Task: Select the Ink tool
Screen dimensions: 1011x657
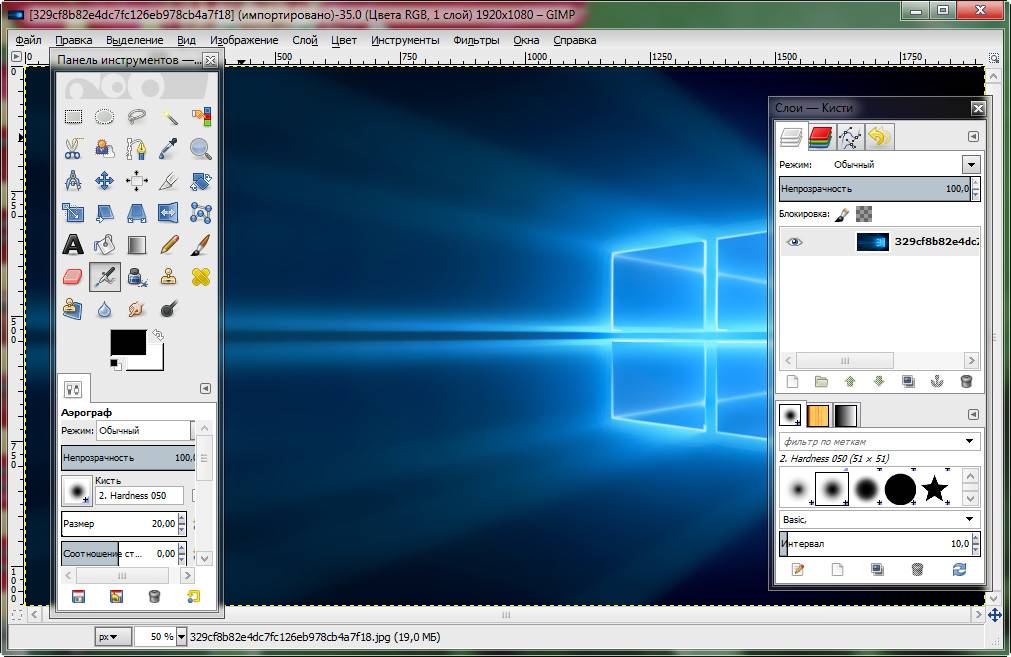Action: click(x=137, y=277)
